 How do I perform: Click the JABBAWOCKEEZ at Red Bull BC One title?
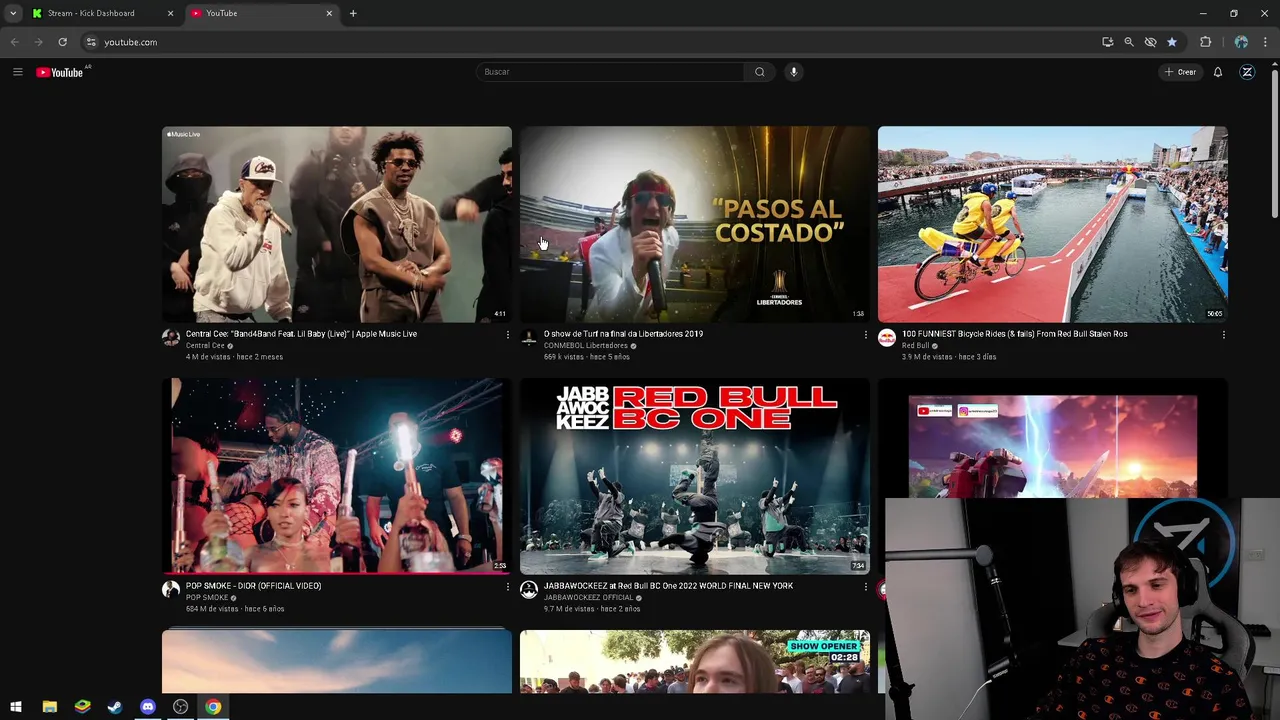click(668, 586)
